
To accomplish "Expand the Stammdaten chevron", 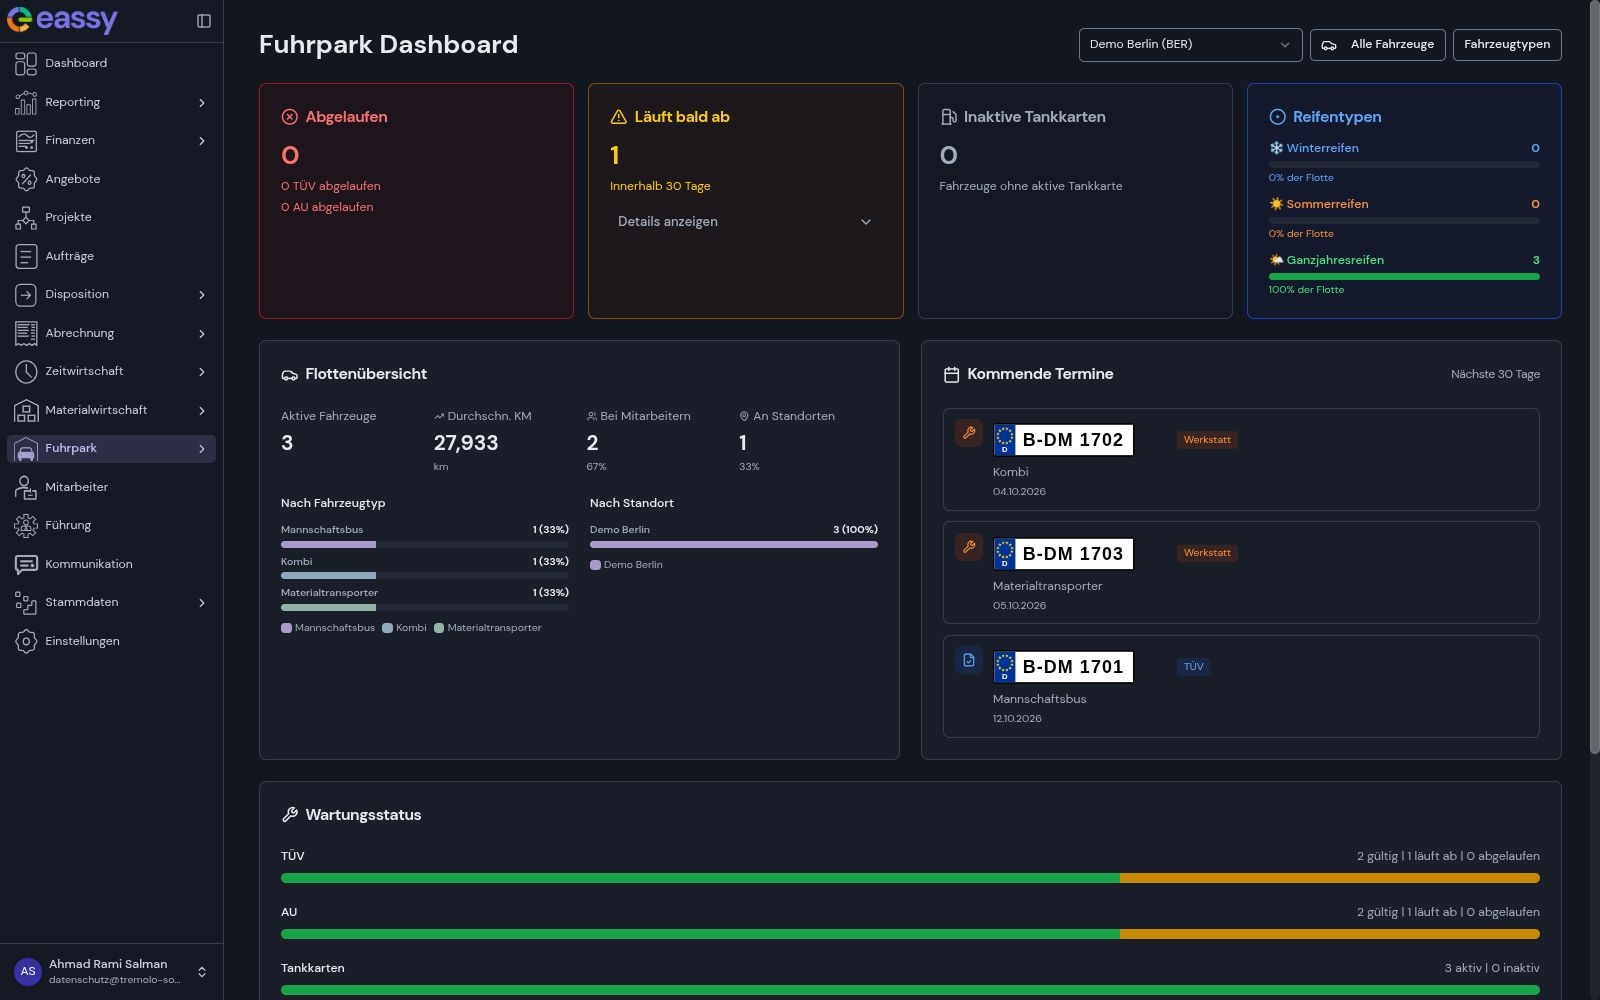I will [202, 603].
